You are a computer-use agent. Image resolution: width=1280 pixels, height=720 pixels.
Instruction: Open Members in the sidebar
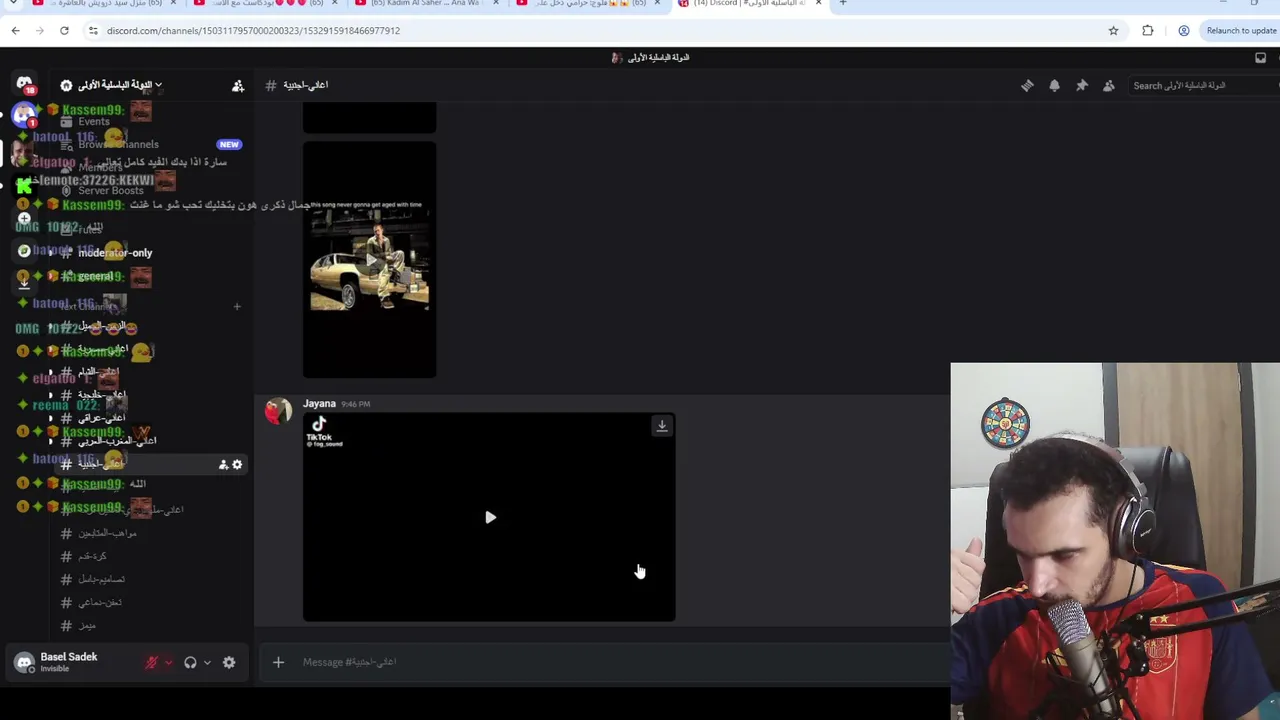tap(100, 168)
